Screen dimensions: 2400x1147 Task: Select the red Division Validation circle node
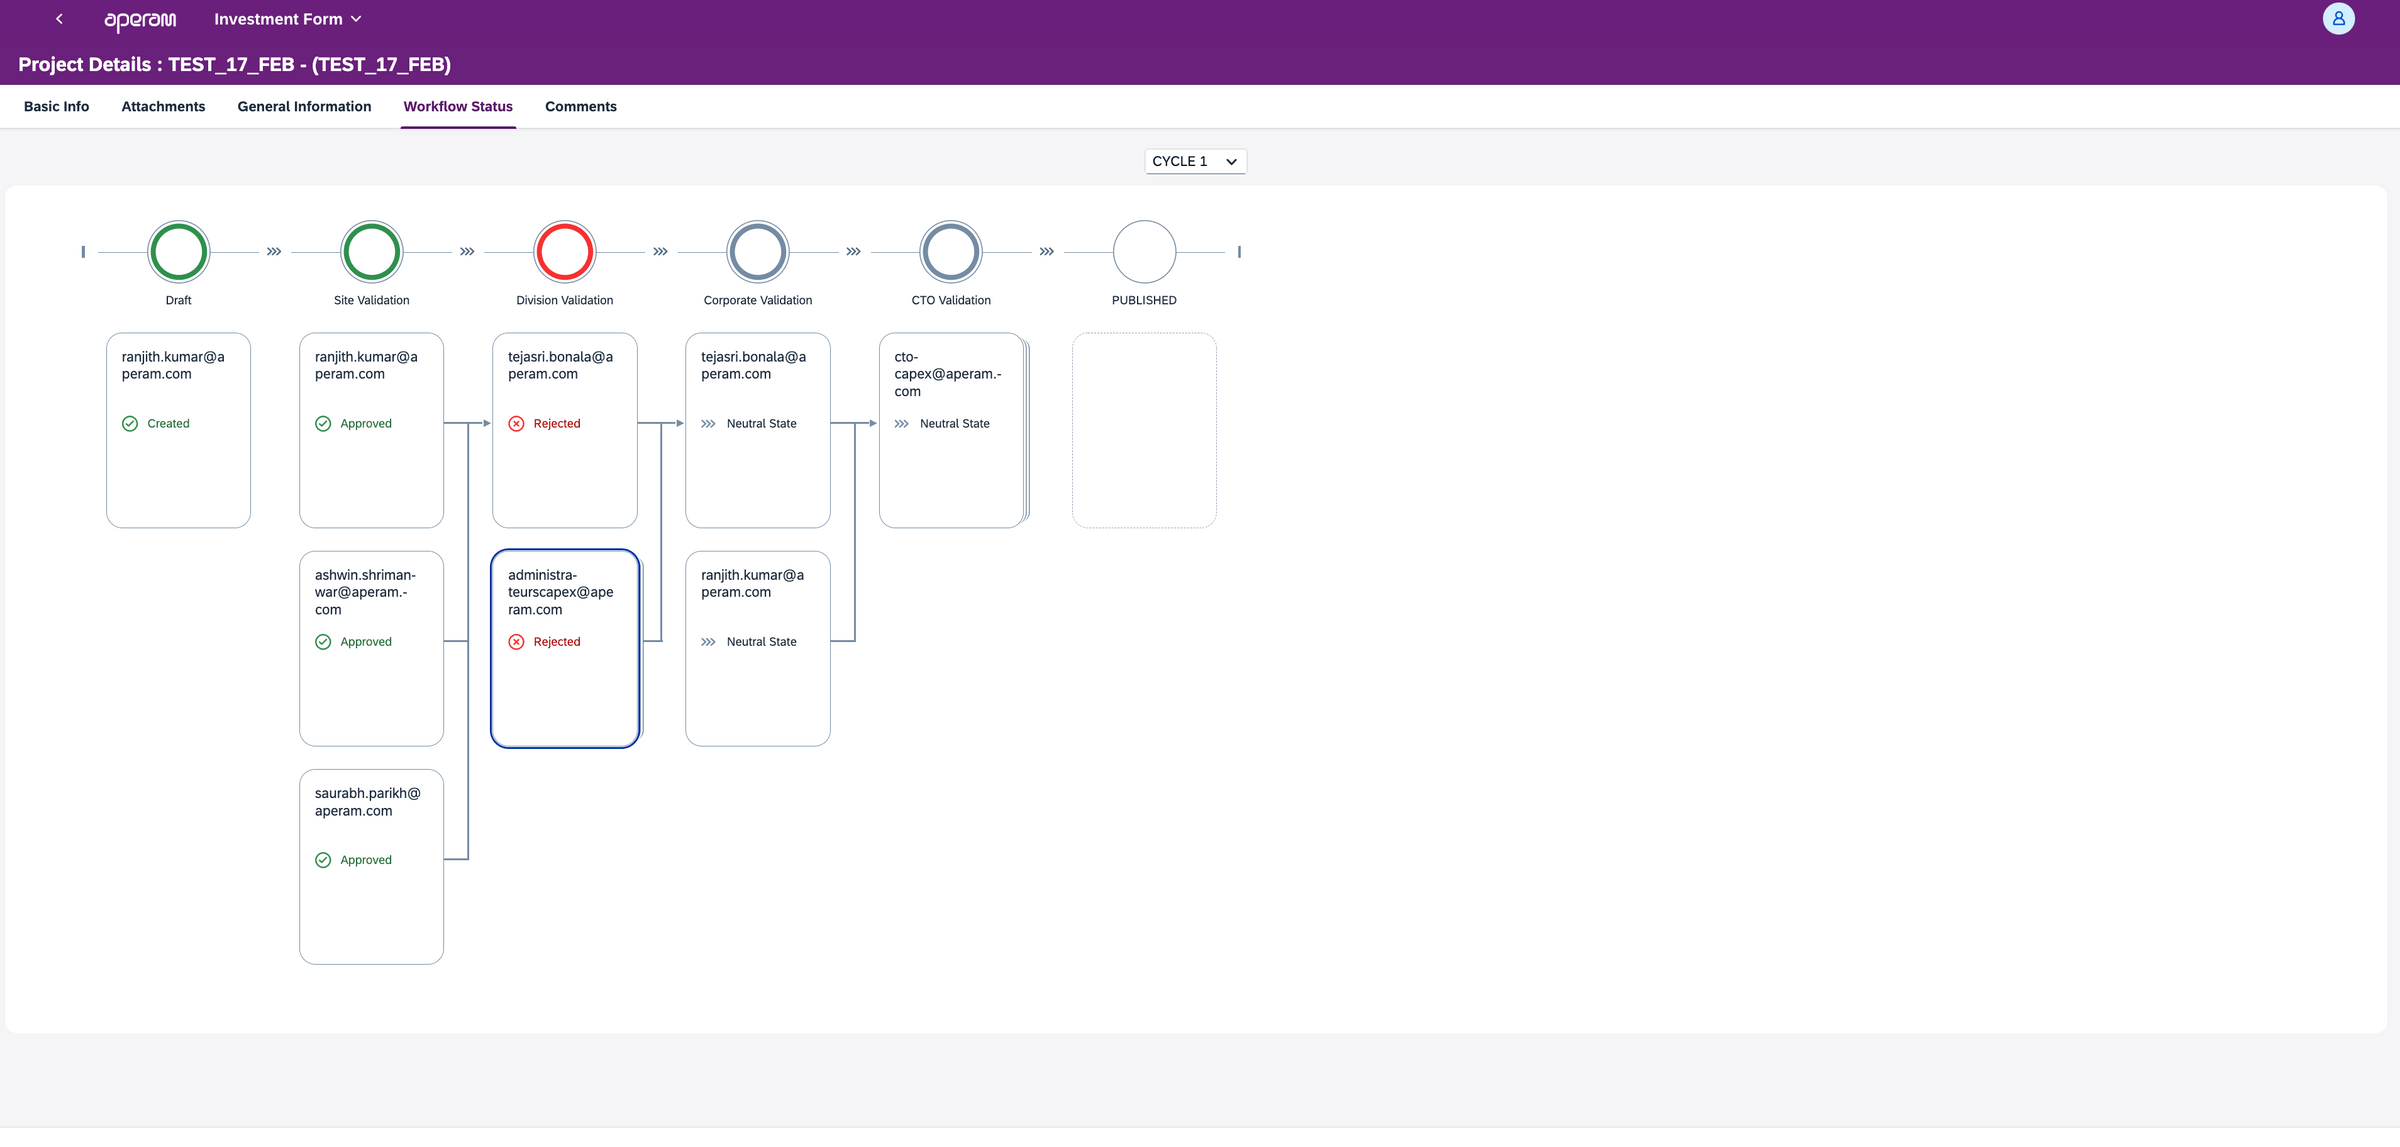(565, 252)
